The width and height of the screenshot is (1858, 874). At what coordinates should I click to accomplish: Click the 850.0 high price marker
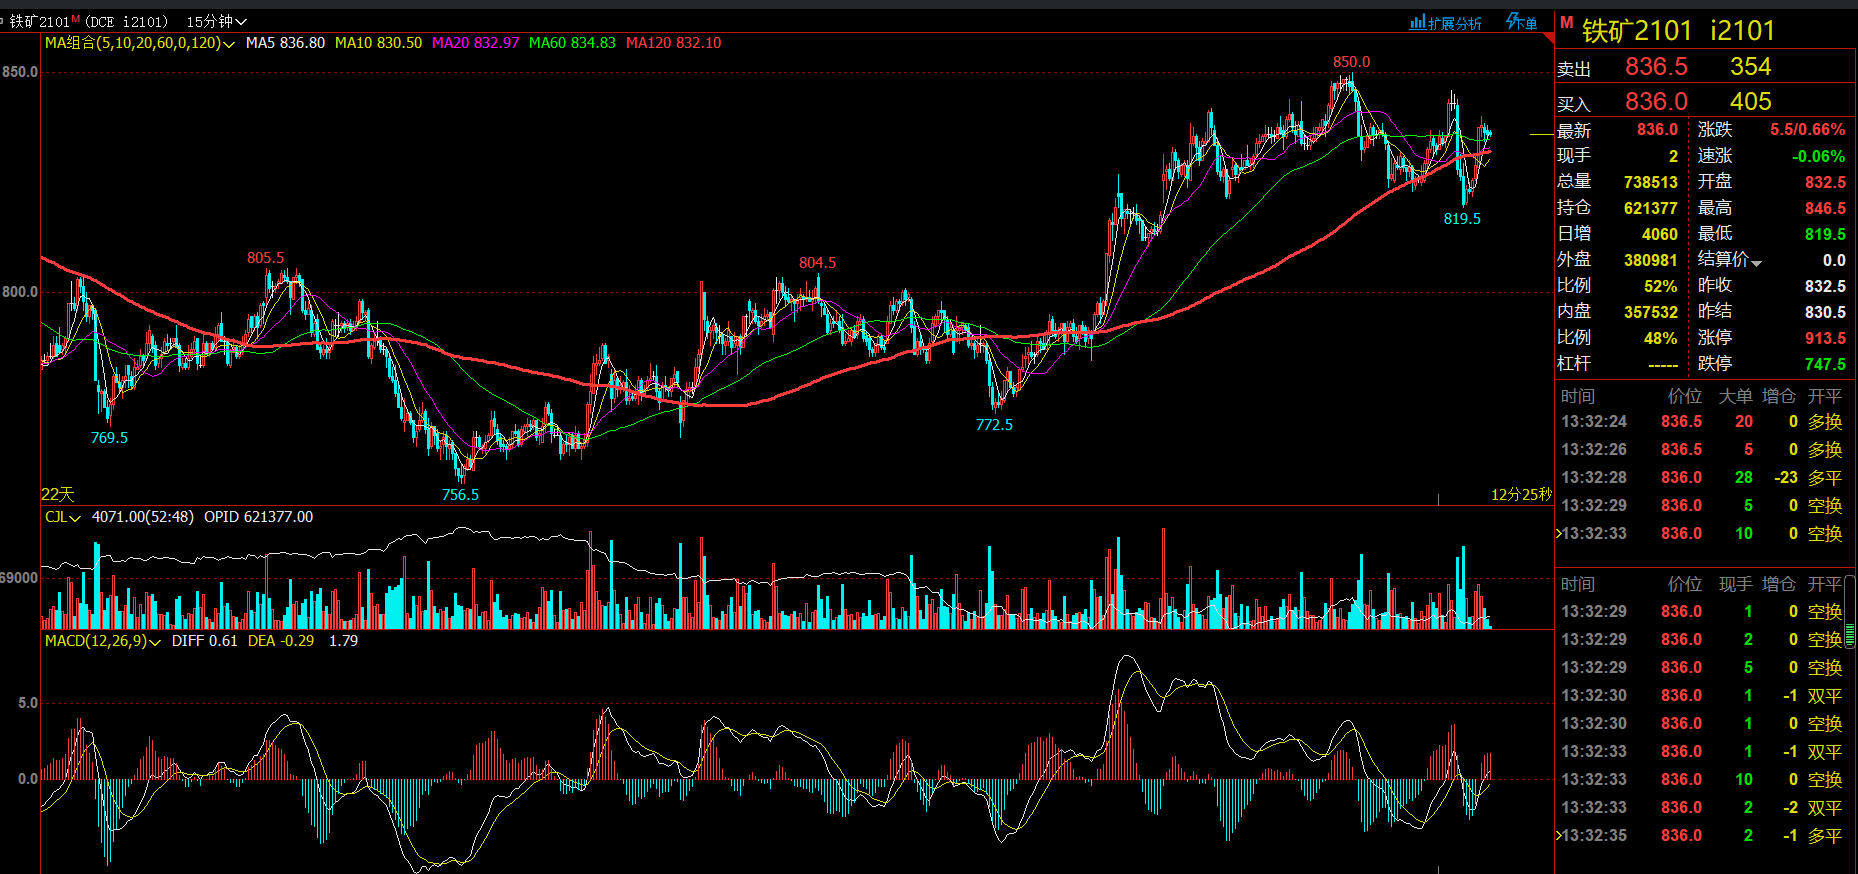pos(1351,62)
